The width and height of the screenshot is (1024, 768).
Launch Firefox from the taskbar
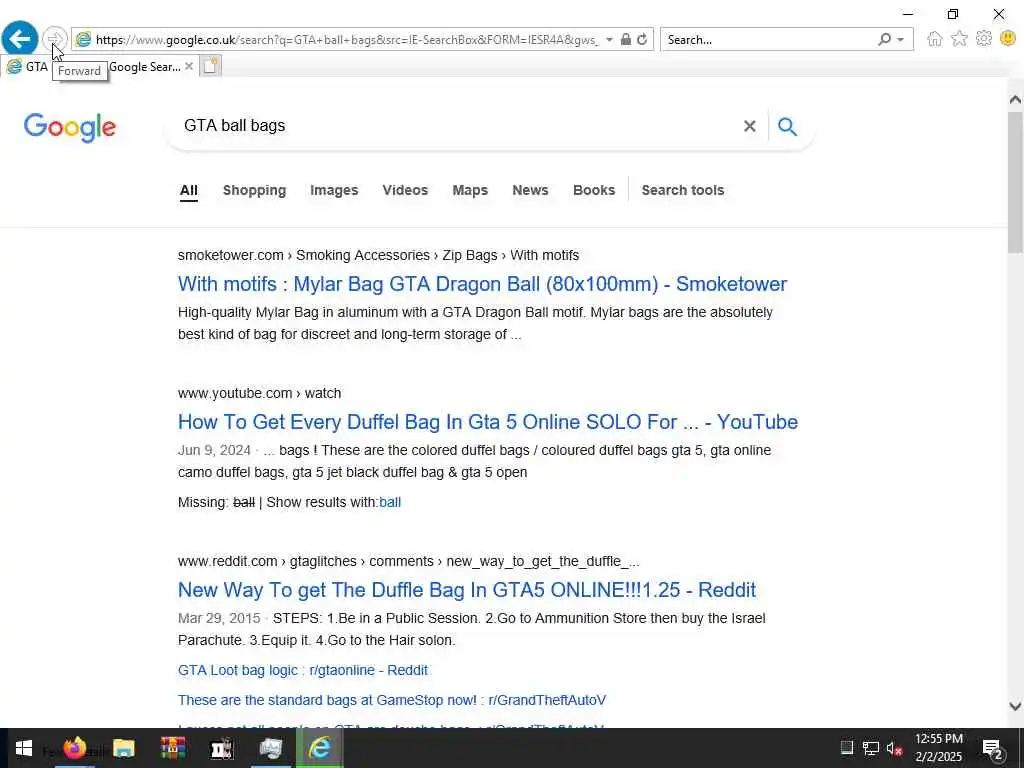point(74,748)
